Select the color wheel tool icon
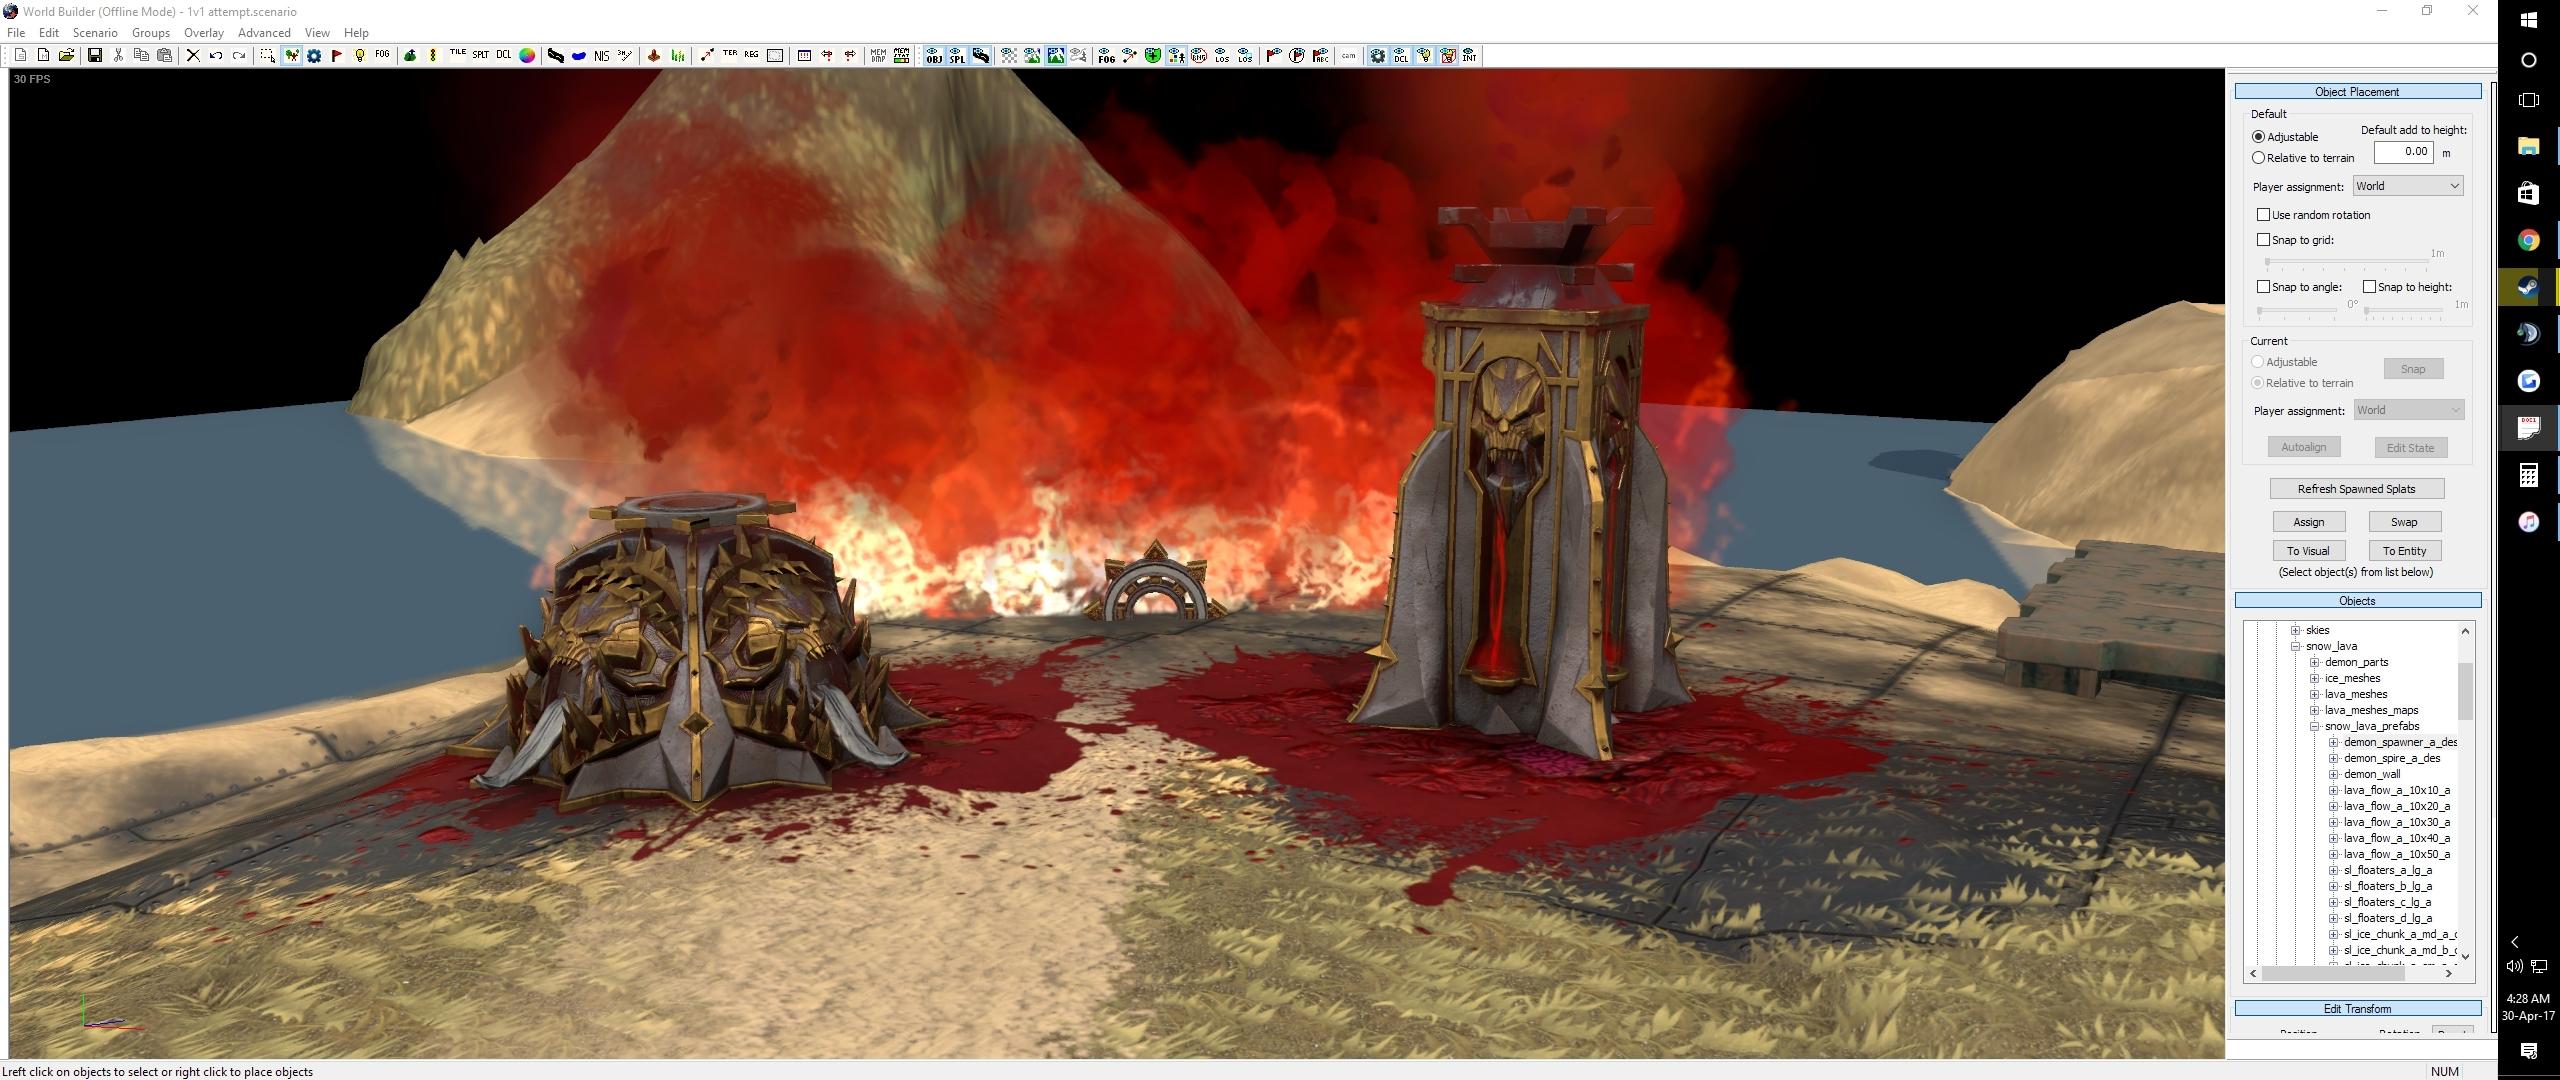This screenshot has width=2560, height=1080. (x=527, y=56)
